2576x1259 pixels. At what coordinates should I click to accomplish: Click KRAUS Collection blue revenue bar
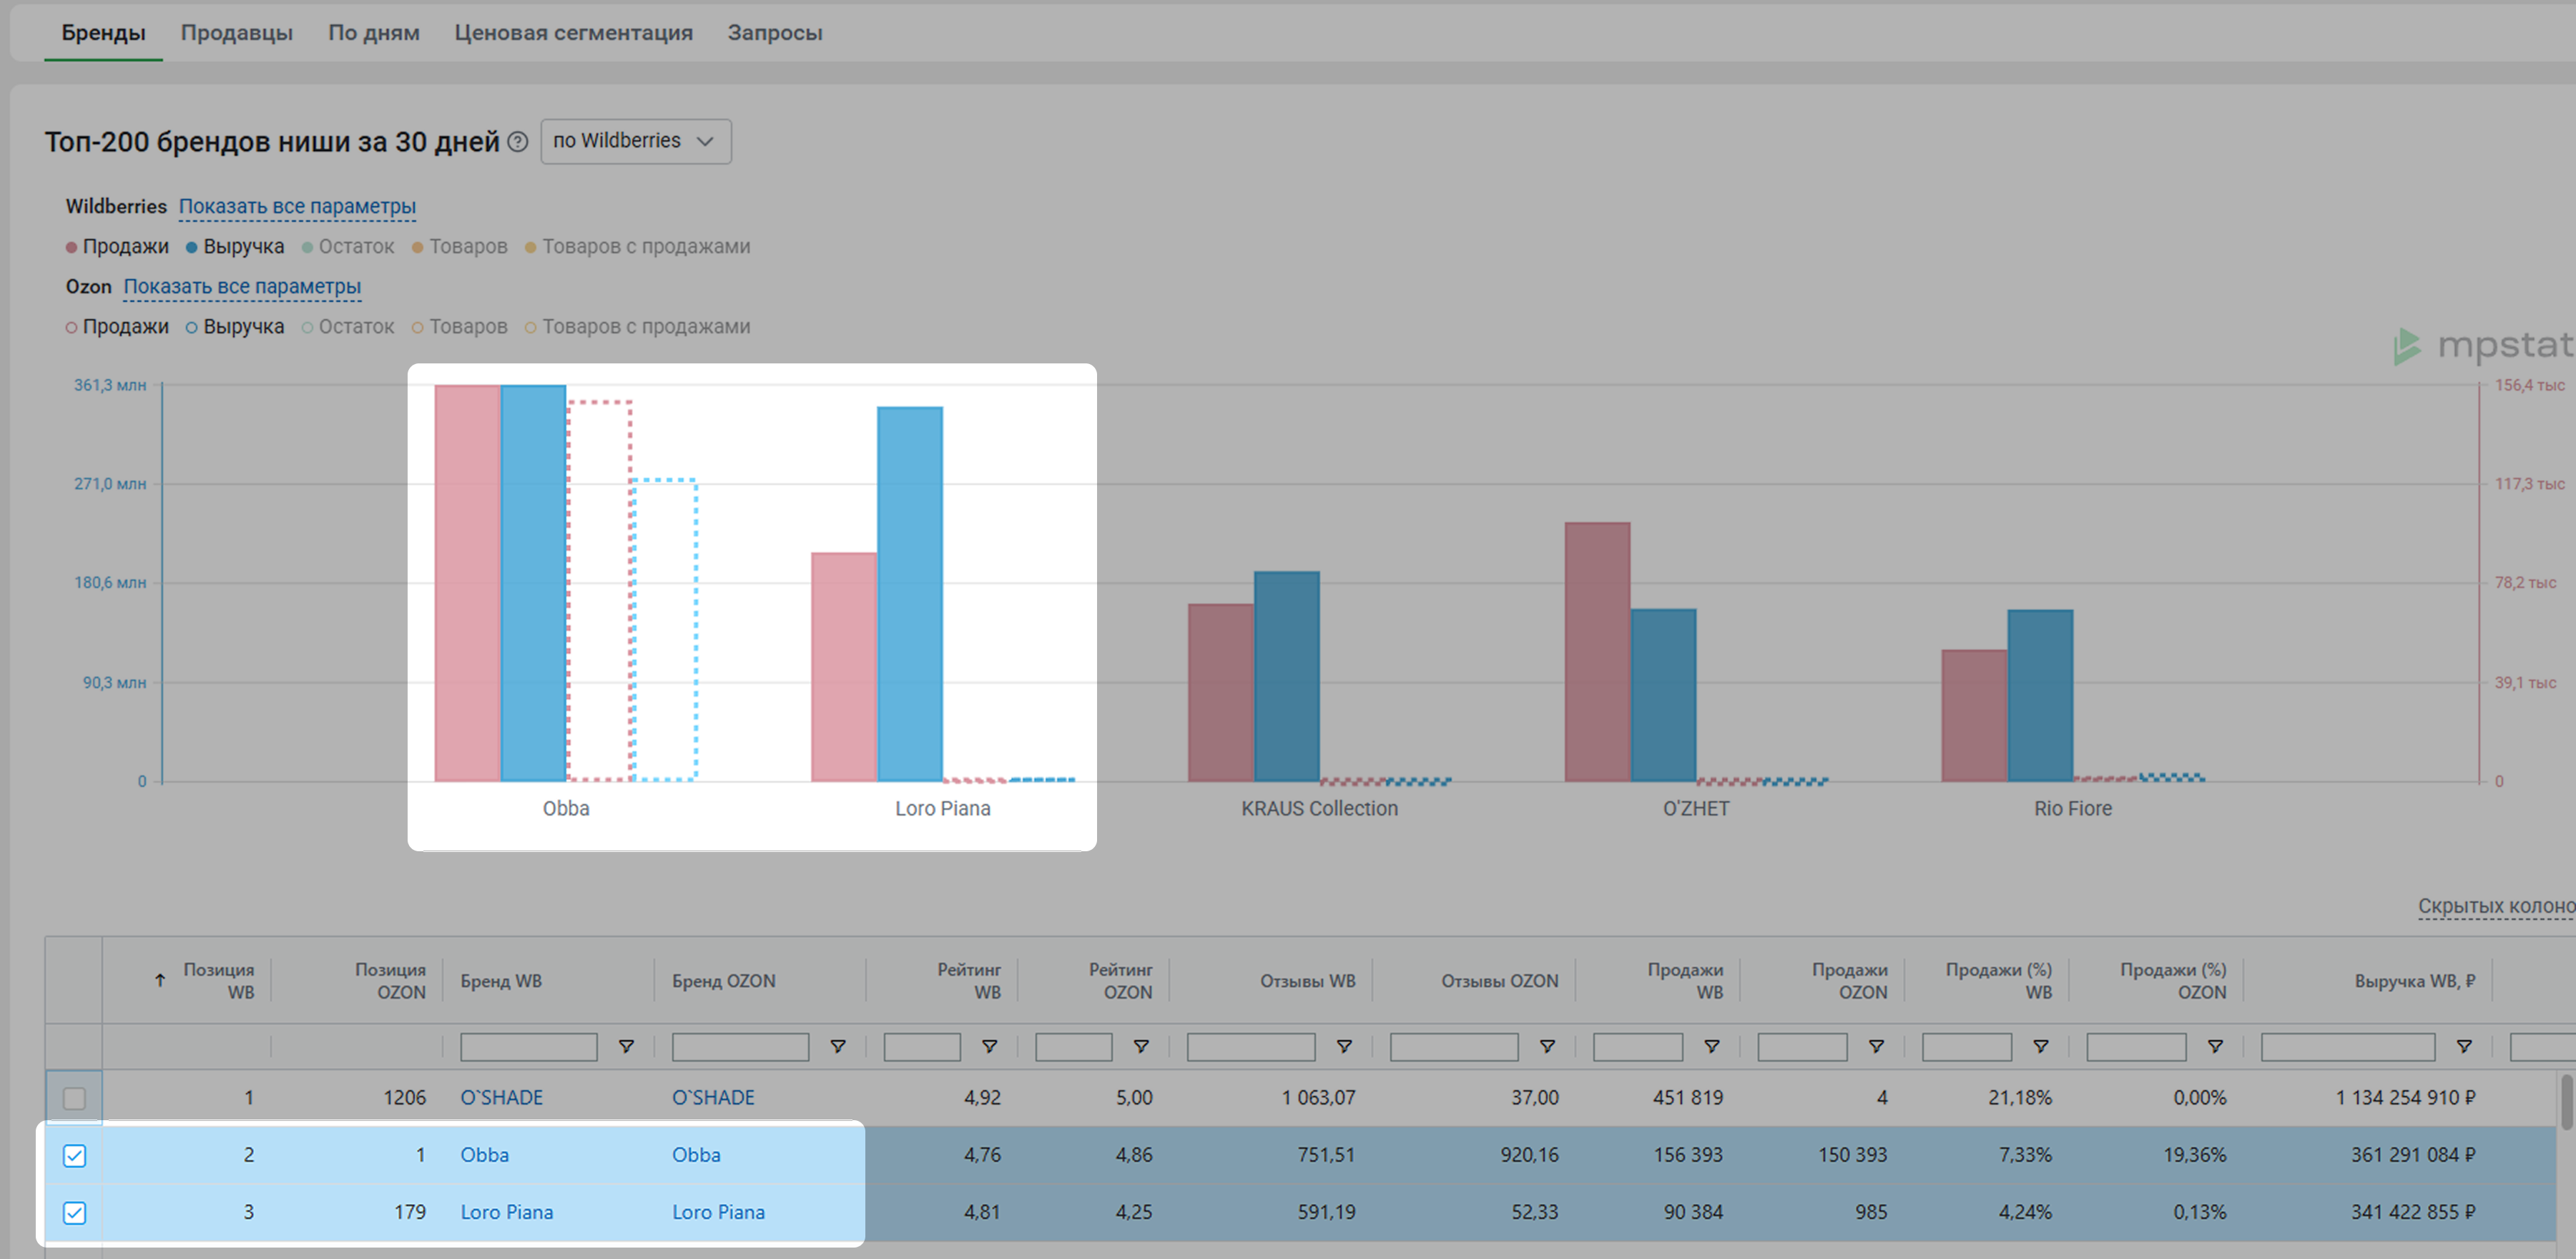(x=1286, y=676)
